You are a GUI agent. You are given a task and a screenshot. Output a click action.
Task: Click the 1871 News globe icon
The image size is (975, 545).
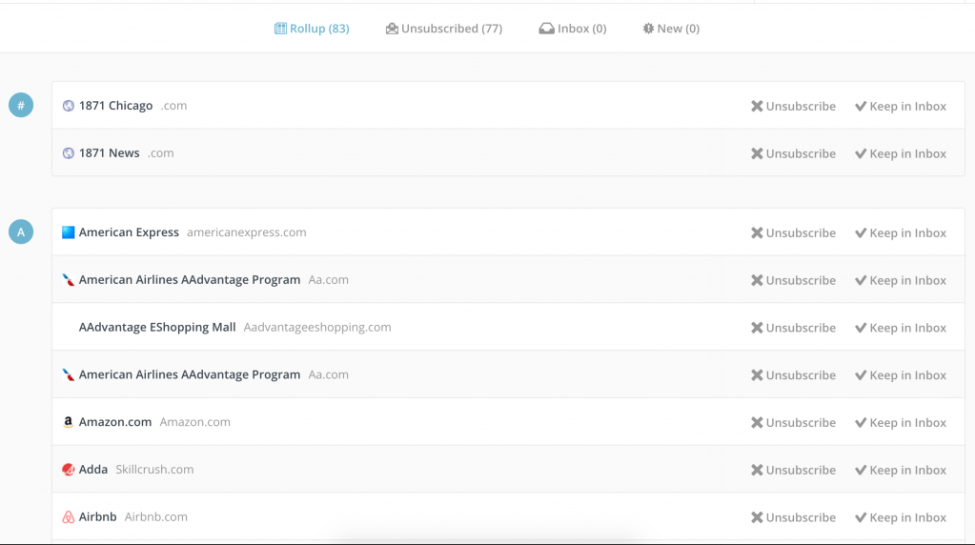click(68, 153)
